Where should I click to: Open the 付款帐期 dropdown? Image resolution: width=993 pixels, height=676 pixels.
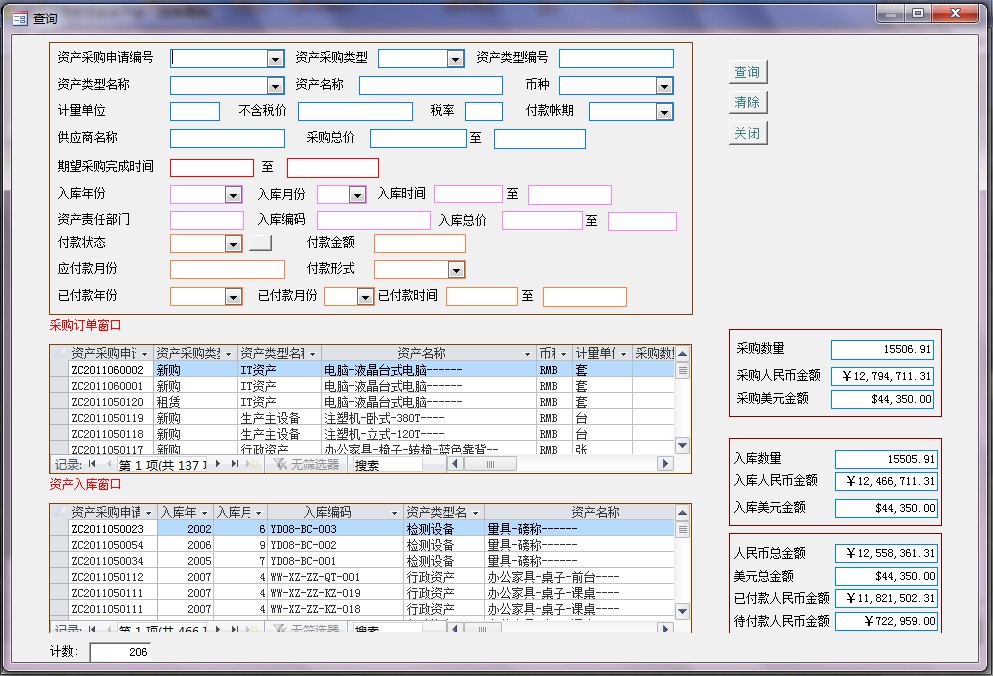(664, 112)
